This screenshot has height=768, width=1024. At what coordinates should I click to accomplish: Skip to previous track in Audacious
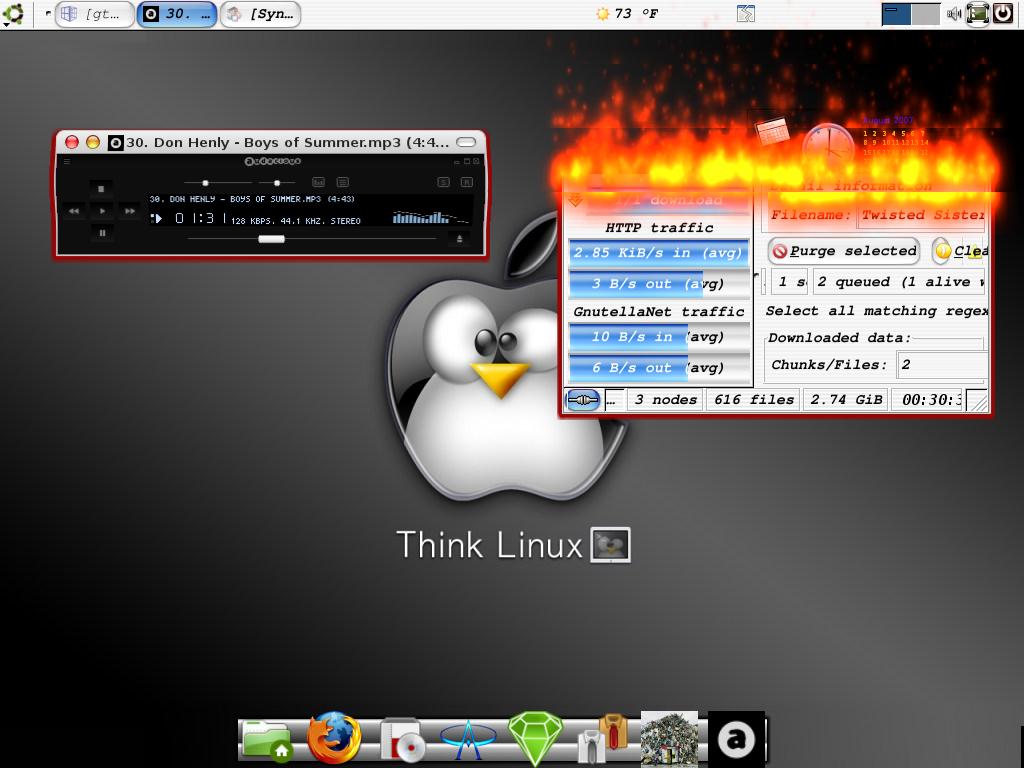74,211
